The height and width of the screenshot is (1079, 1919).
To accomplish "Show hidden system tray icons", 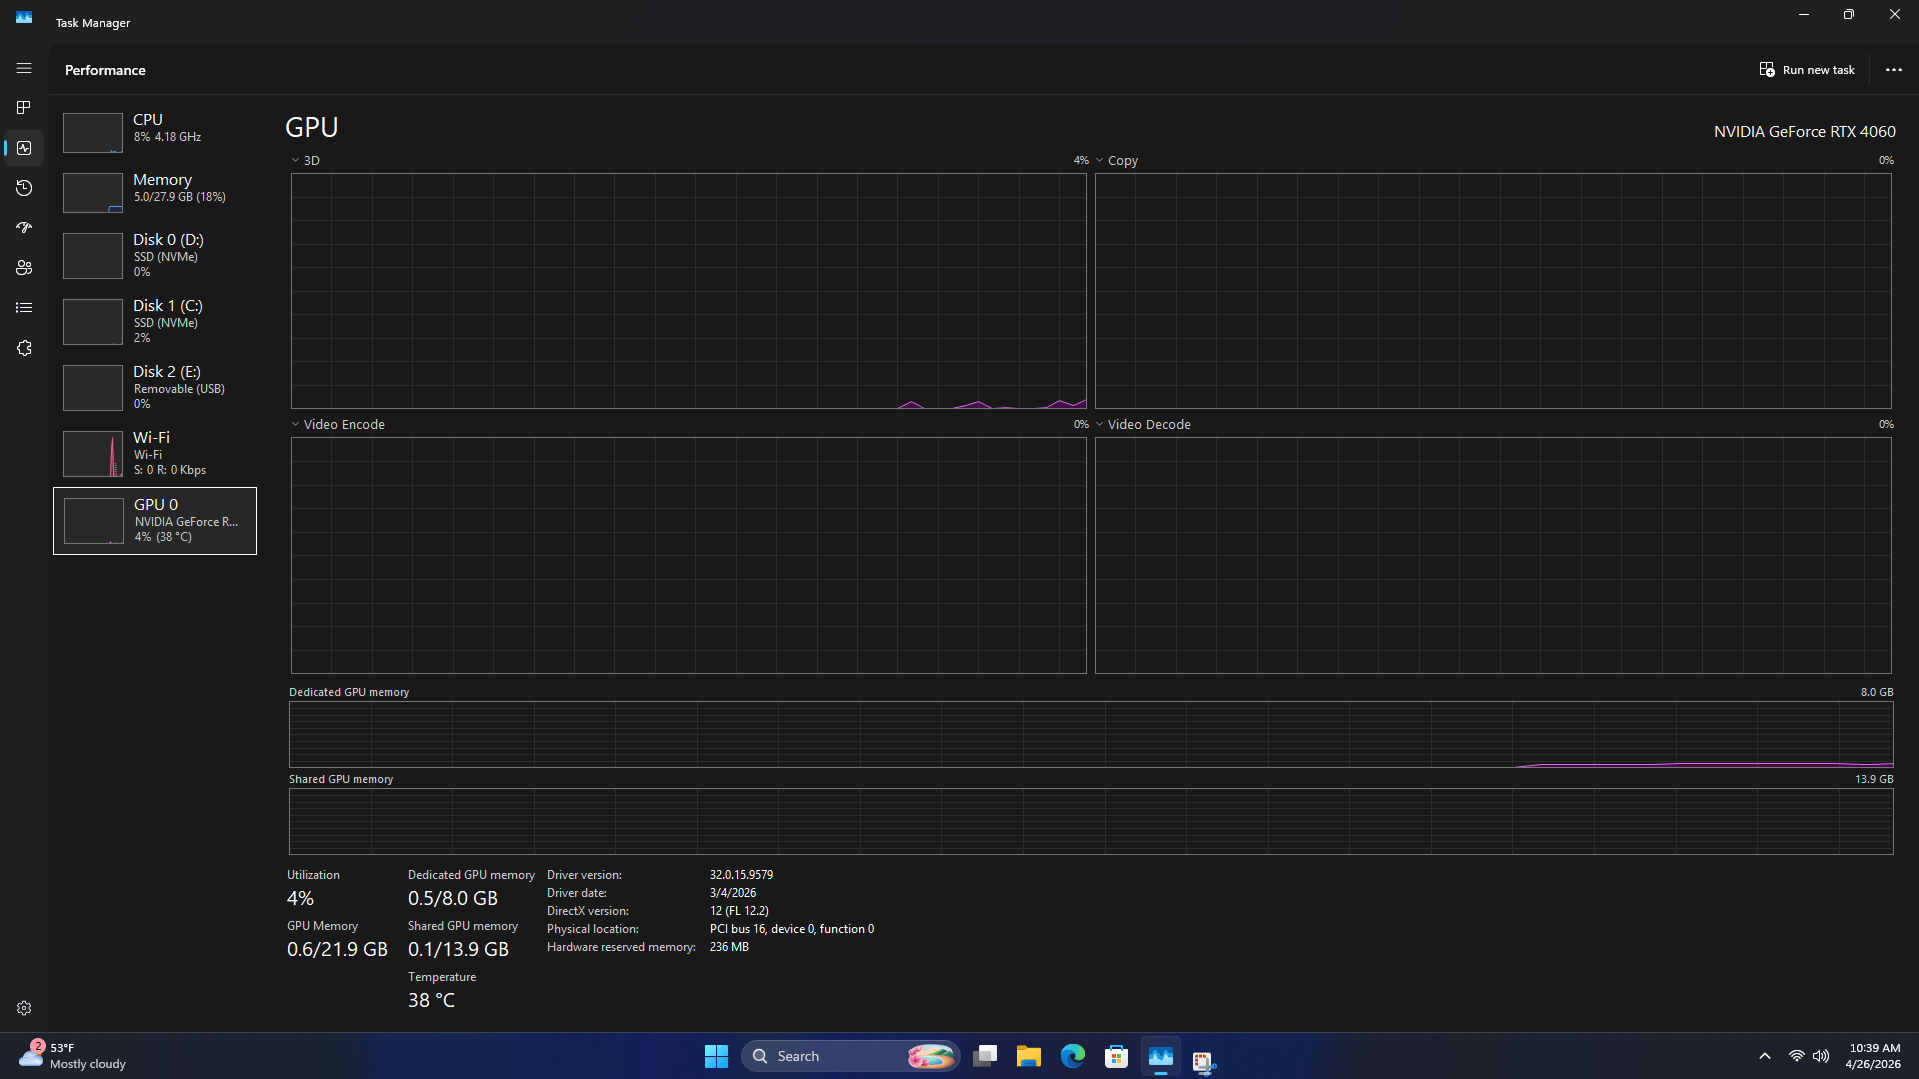I will pyautogui.click(x=1765, y=1056).
